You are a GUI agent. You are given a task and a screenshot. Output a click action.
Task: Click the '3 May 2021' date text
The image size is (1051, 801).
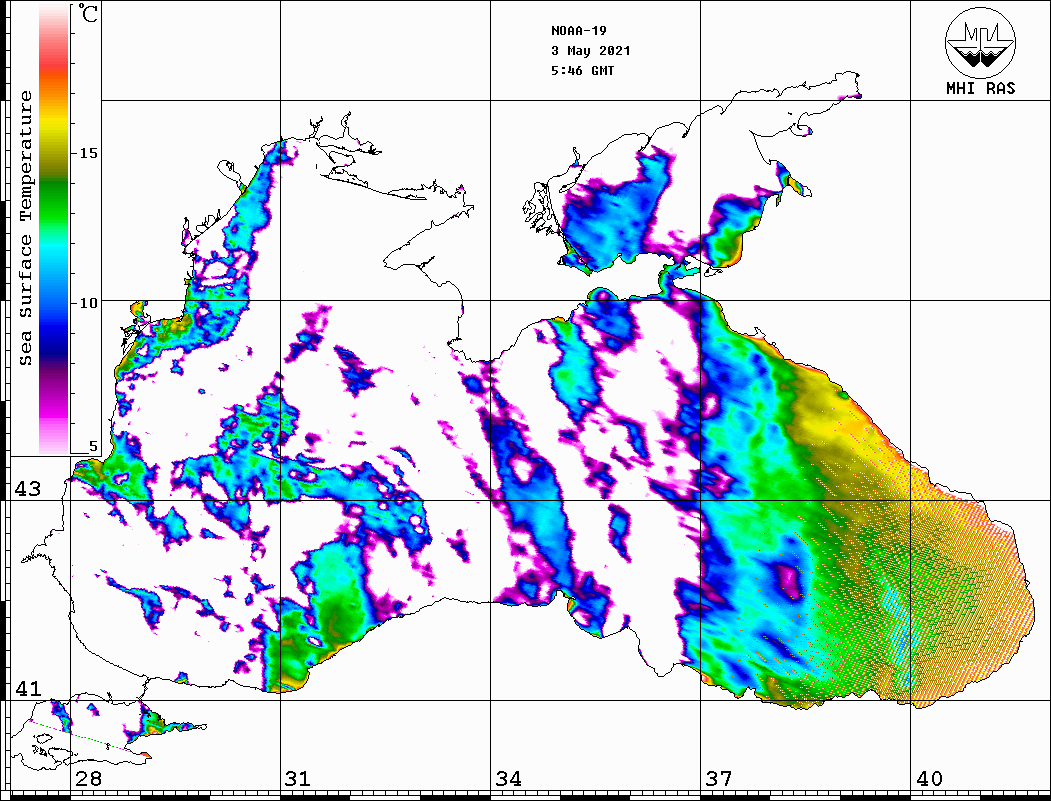(591, 51)
